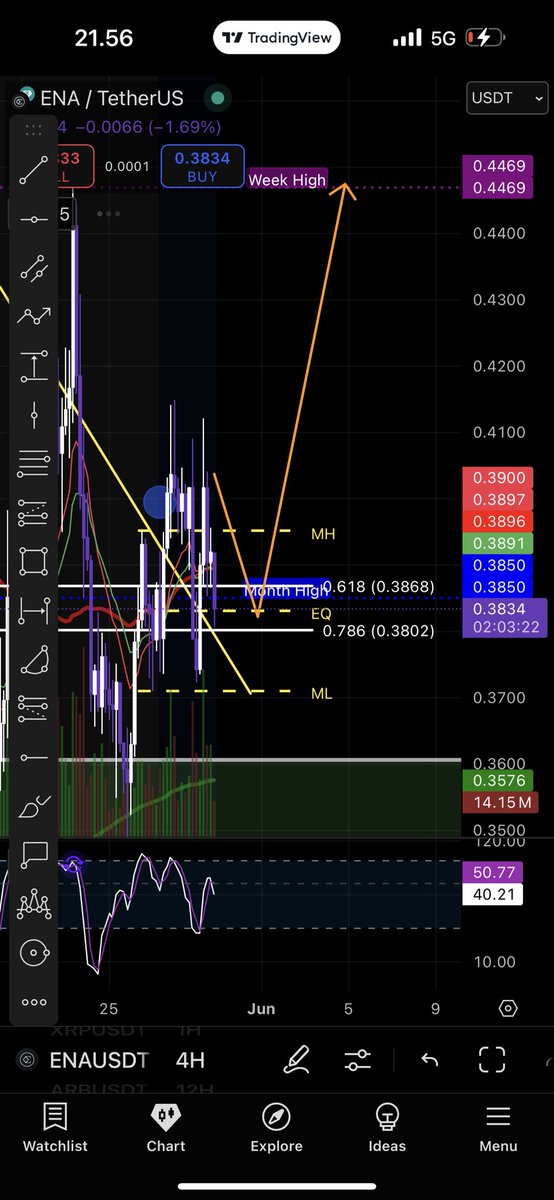554x1200 pixels.
Task: Select the Arc curve drawing tool
Action: (34, 659)
